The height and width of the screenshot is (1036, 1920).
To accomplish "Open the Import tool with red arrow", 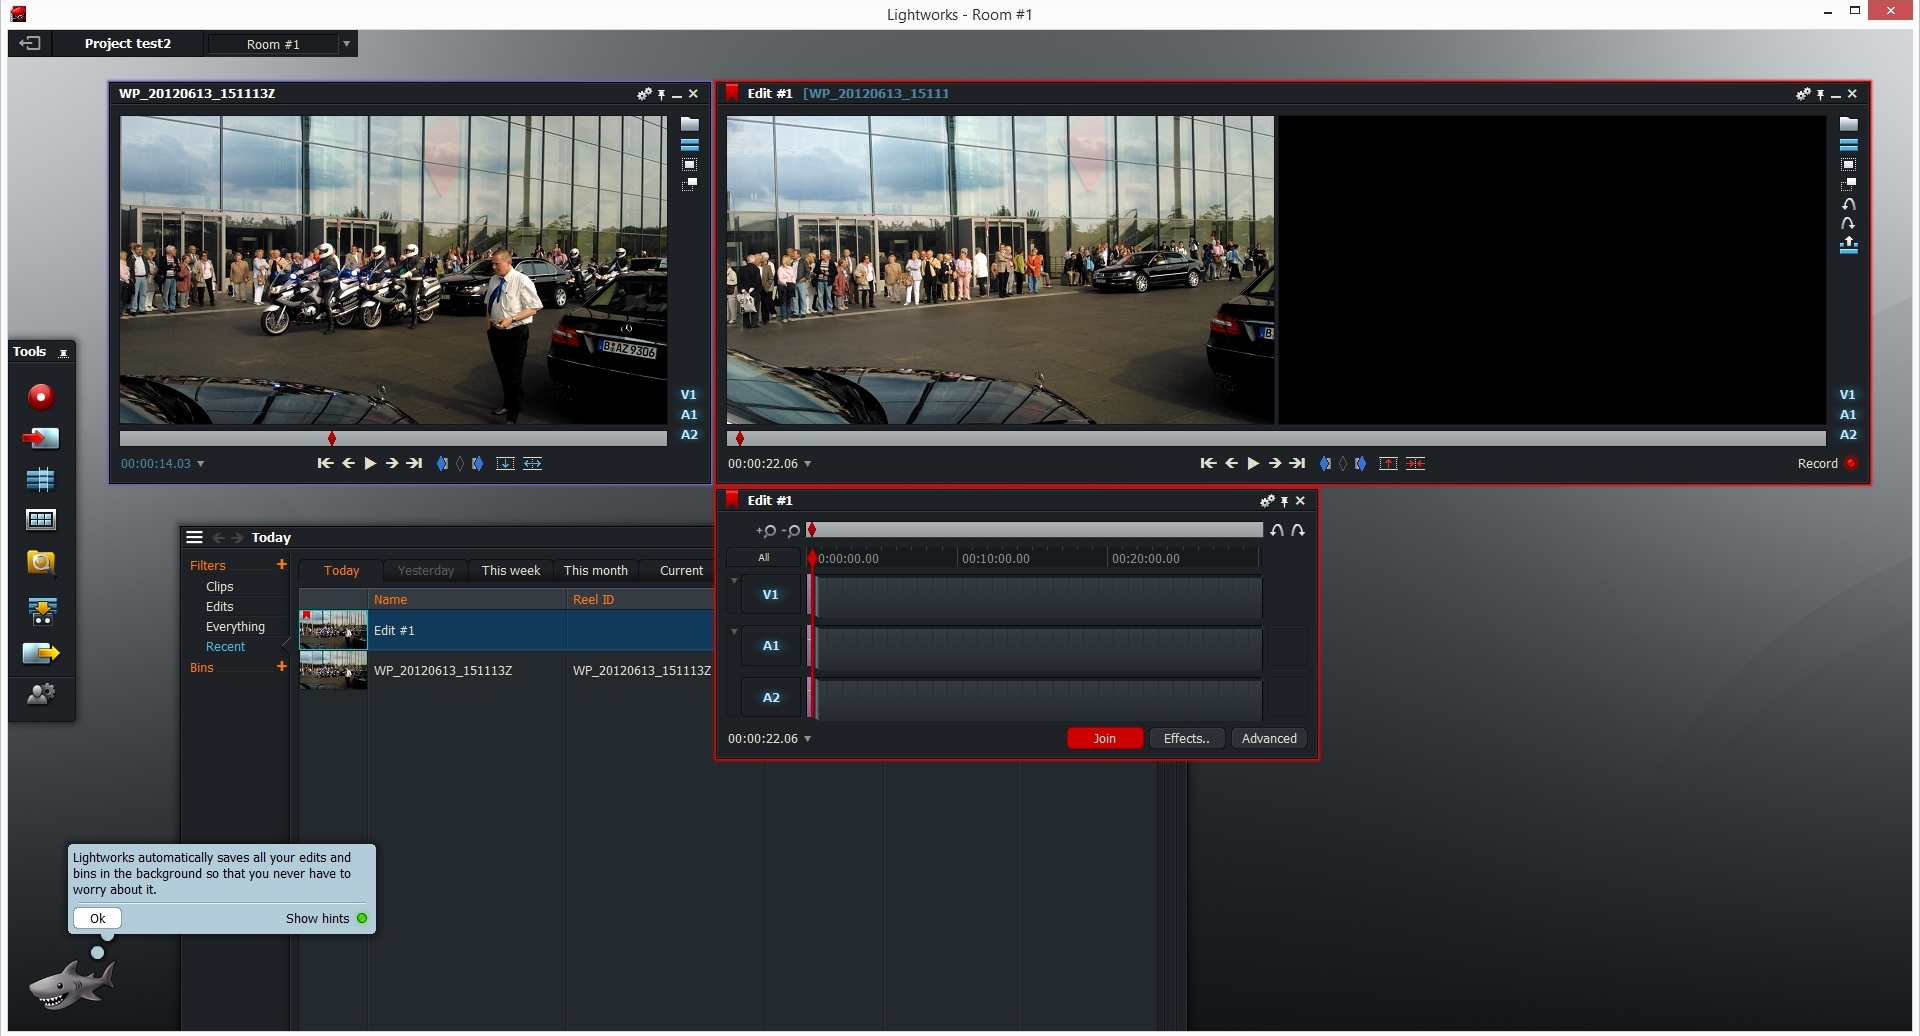I will coord(41,438).
